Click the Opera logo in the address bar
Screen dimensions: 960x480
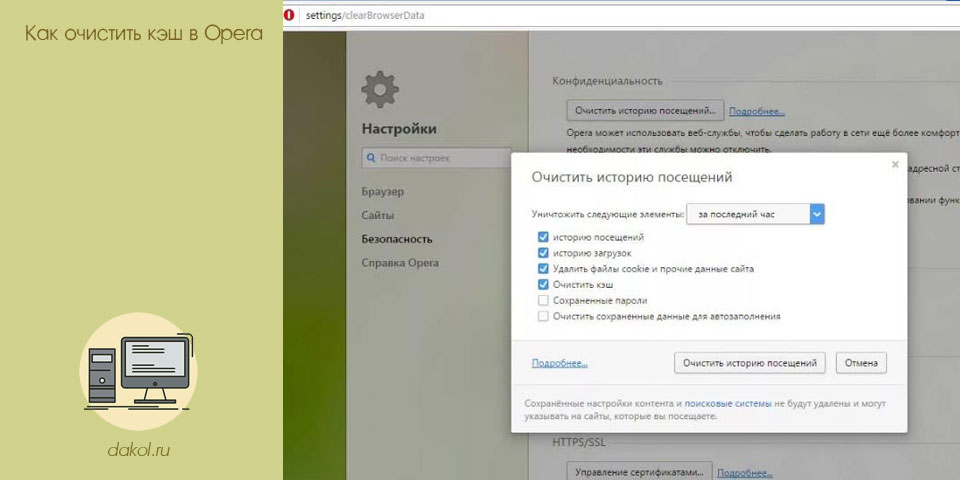290,15
